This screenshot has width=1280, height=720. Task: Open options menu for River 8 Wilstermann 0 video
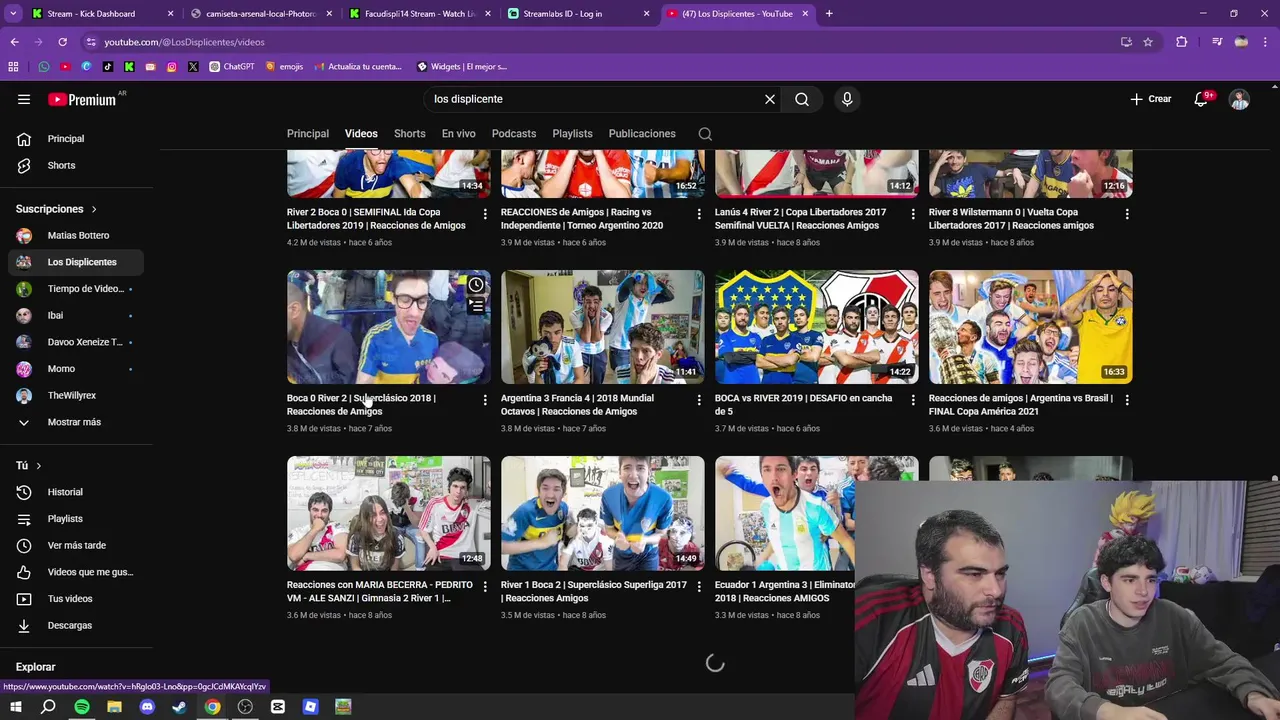point(1127,214)
